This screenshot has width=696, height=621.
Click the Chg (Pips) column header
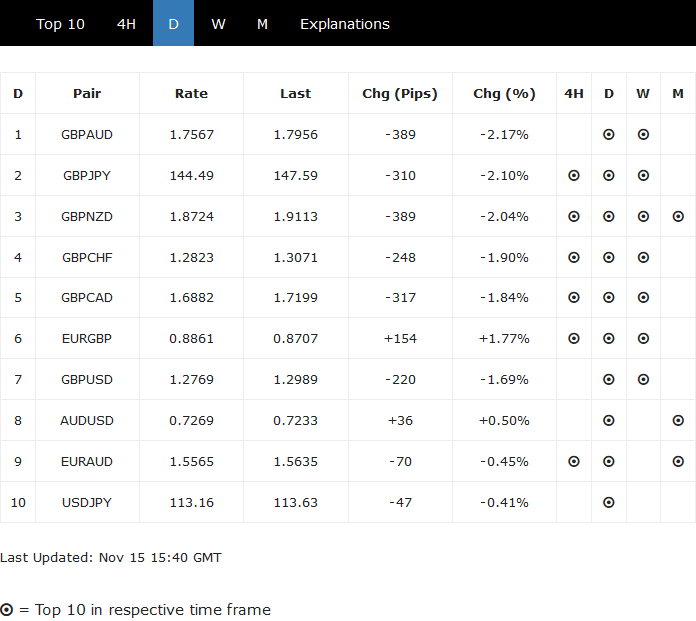point(400,93)
